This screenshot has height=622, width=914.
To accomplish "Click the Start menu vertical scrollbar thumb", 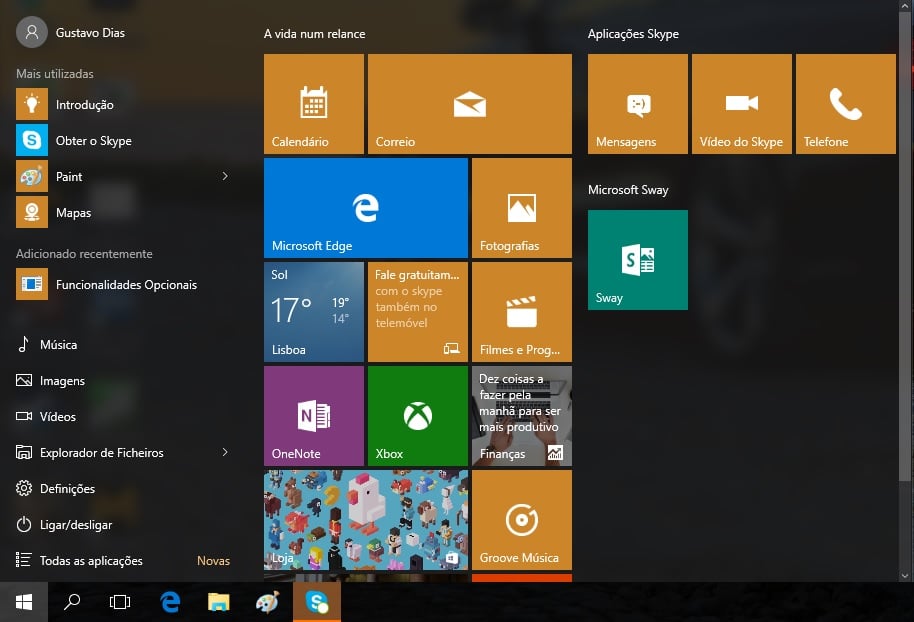I will tap(905, 248).
